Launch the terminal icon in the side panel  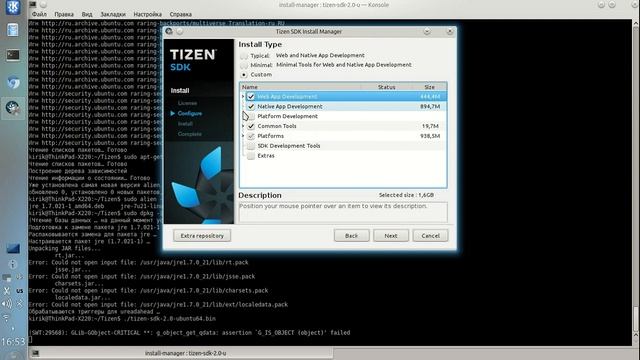coord(13,55)
